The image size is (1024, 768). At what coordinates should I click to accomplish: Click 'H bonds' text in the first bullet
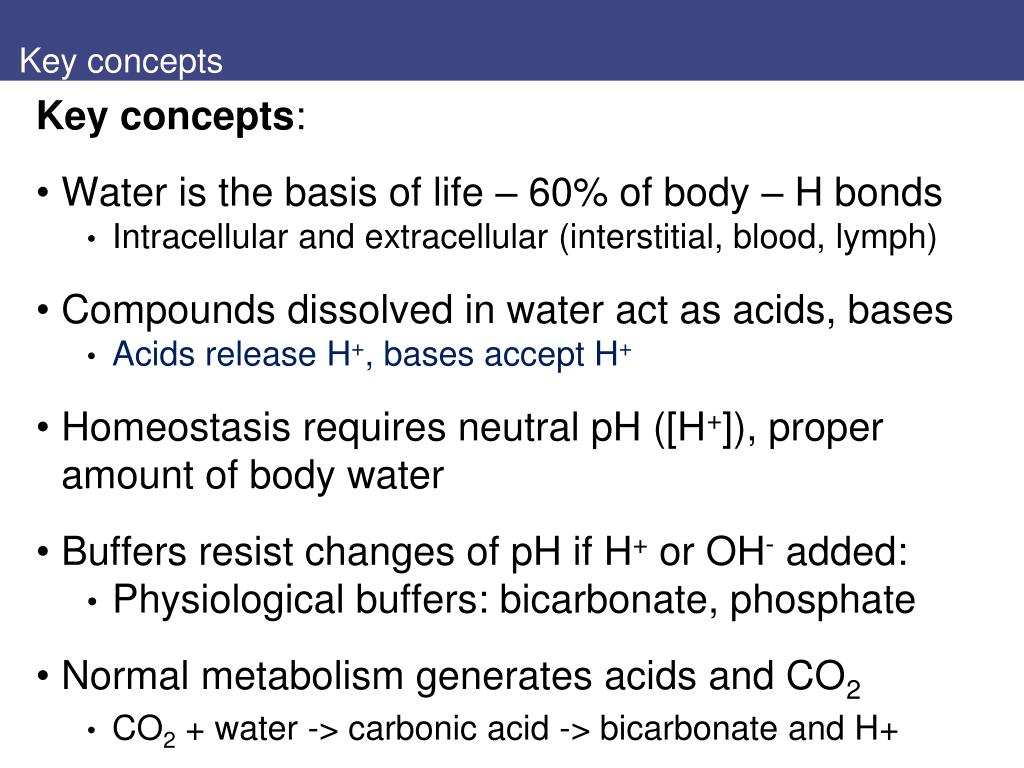869,193
